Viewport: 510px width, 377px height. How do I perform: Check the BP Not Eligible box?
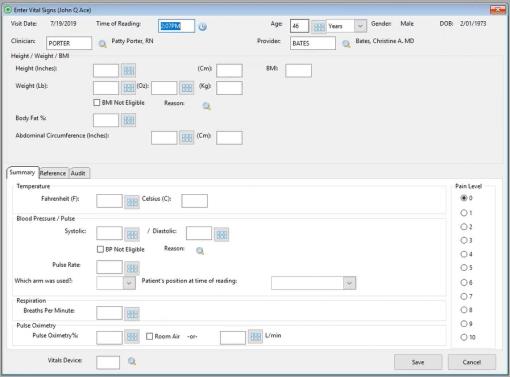click(100, 249)
